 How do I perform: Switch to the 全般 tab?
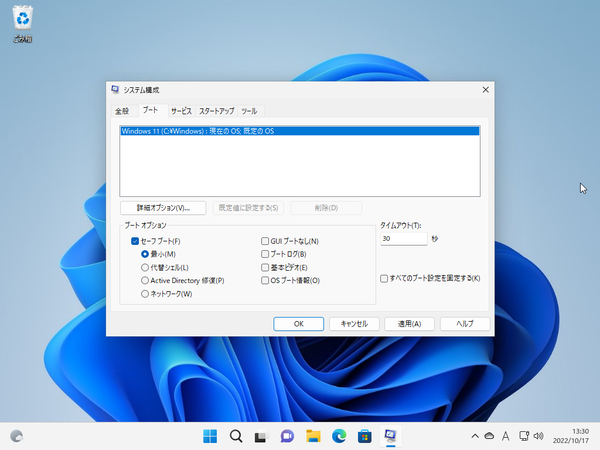pos(122,111)
